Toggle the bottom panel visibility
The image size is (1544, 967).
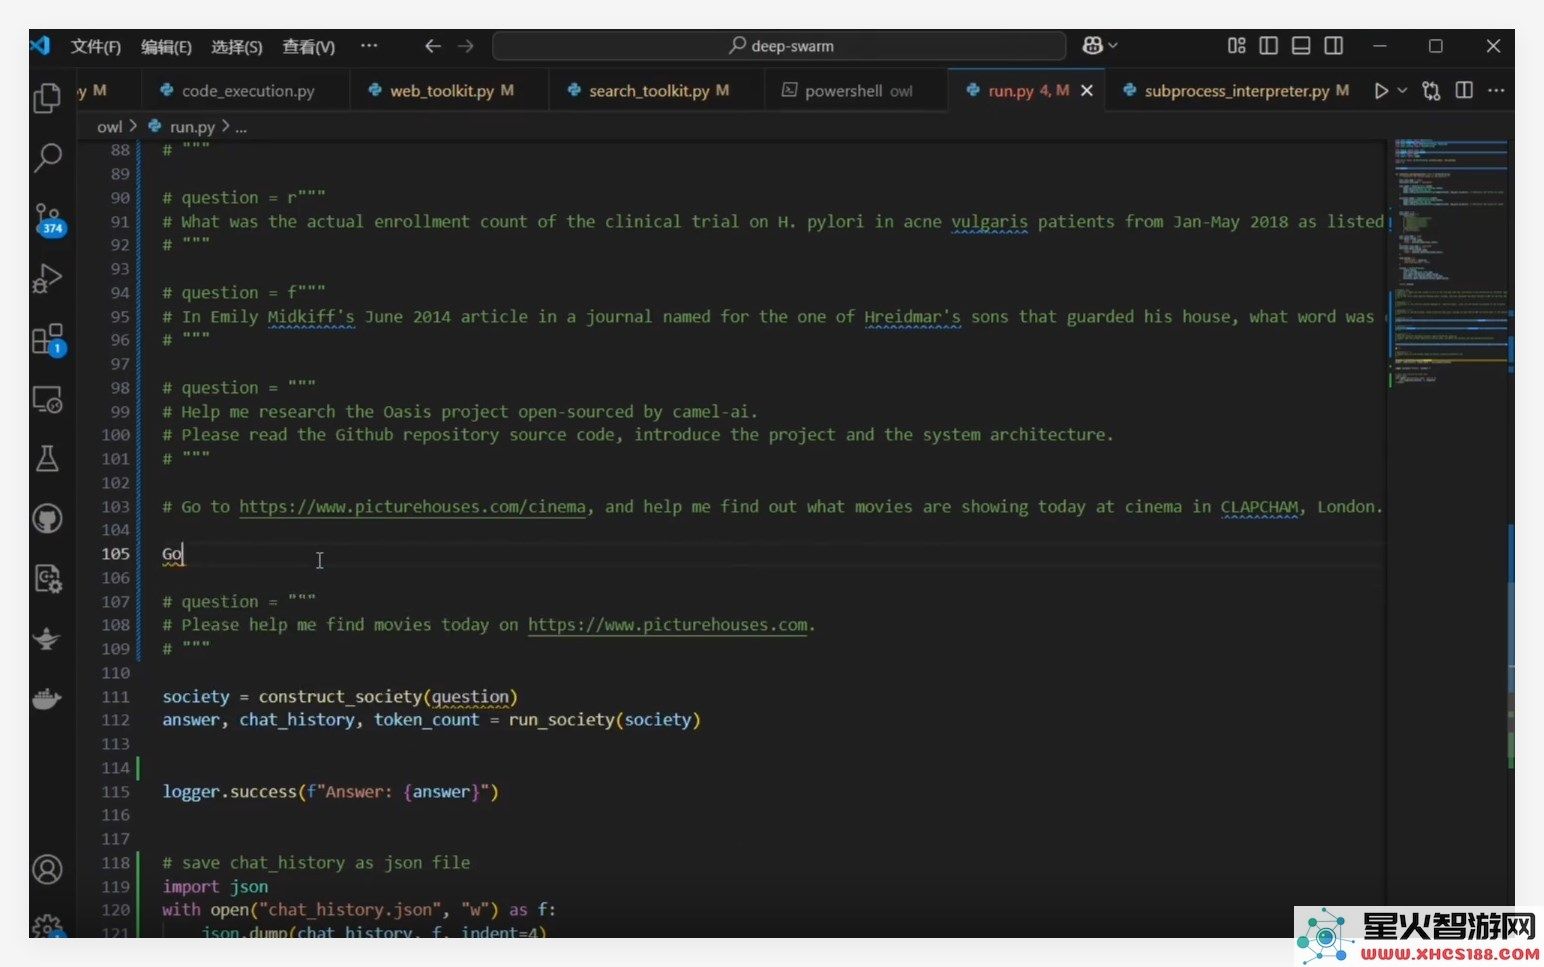pos(1301,45)
